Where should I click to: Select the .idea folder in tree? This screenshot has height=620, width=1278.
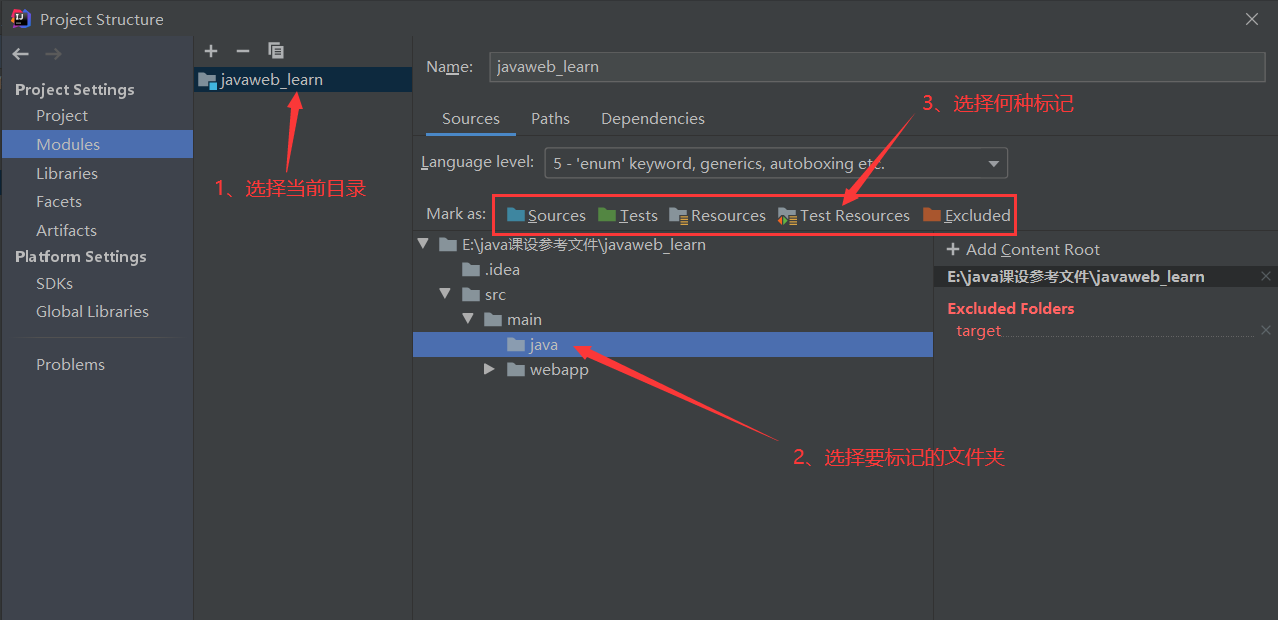502,269
